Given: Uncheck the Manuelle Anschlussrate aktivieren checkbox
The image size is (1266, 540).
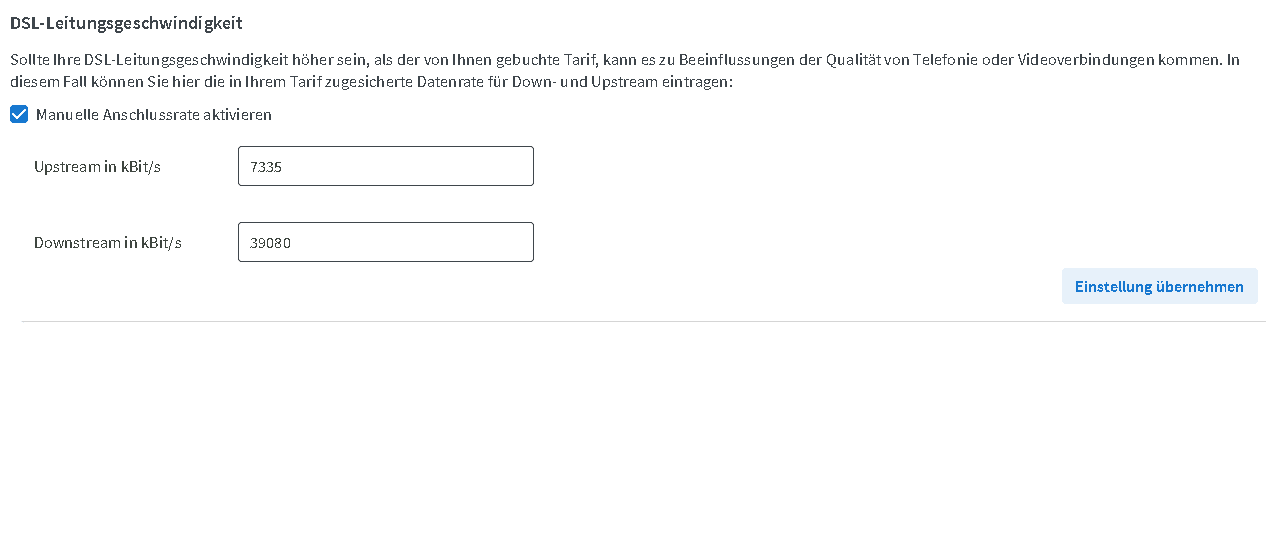Looking at the screenshot, I should pyautogui.click(x=19, y=115).
